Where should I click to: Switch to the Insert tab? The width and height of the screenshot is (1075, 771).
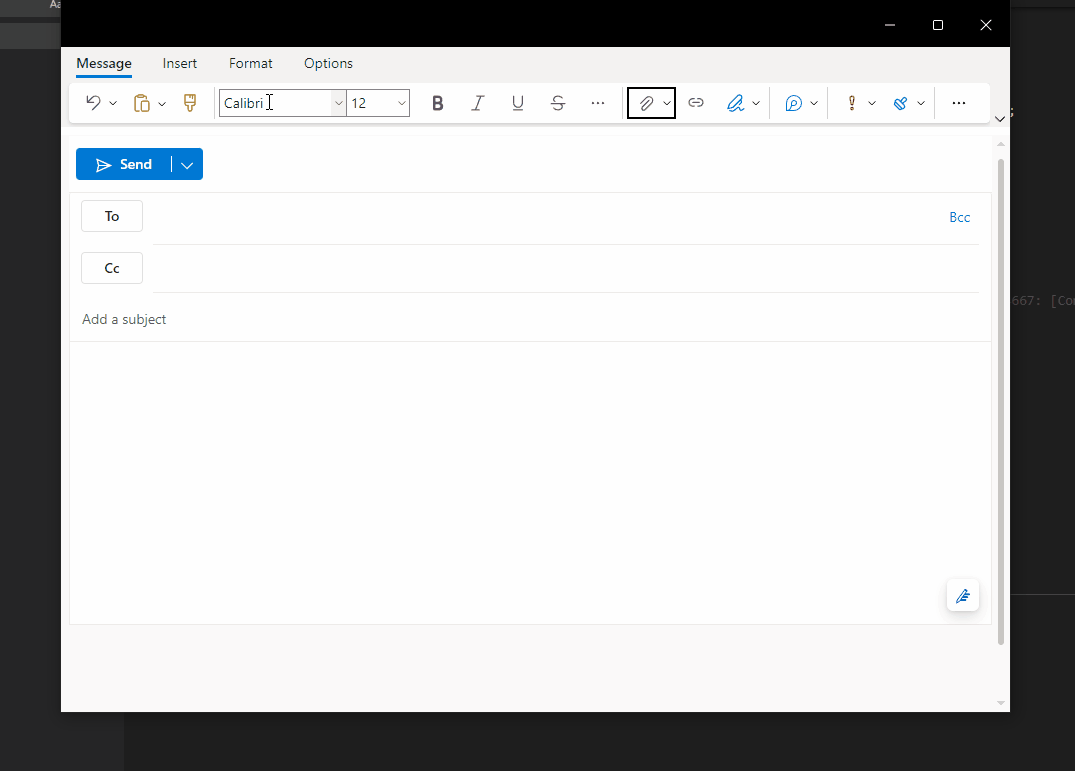[179, 63]
